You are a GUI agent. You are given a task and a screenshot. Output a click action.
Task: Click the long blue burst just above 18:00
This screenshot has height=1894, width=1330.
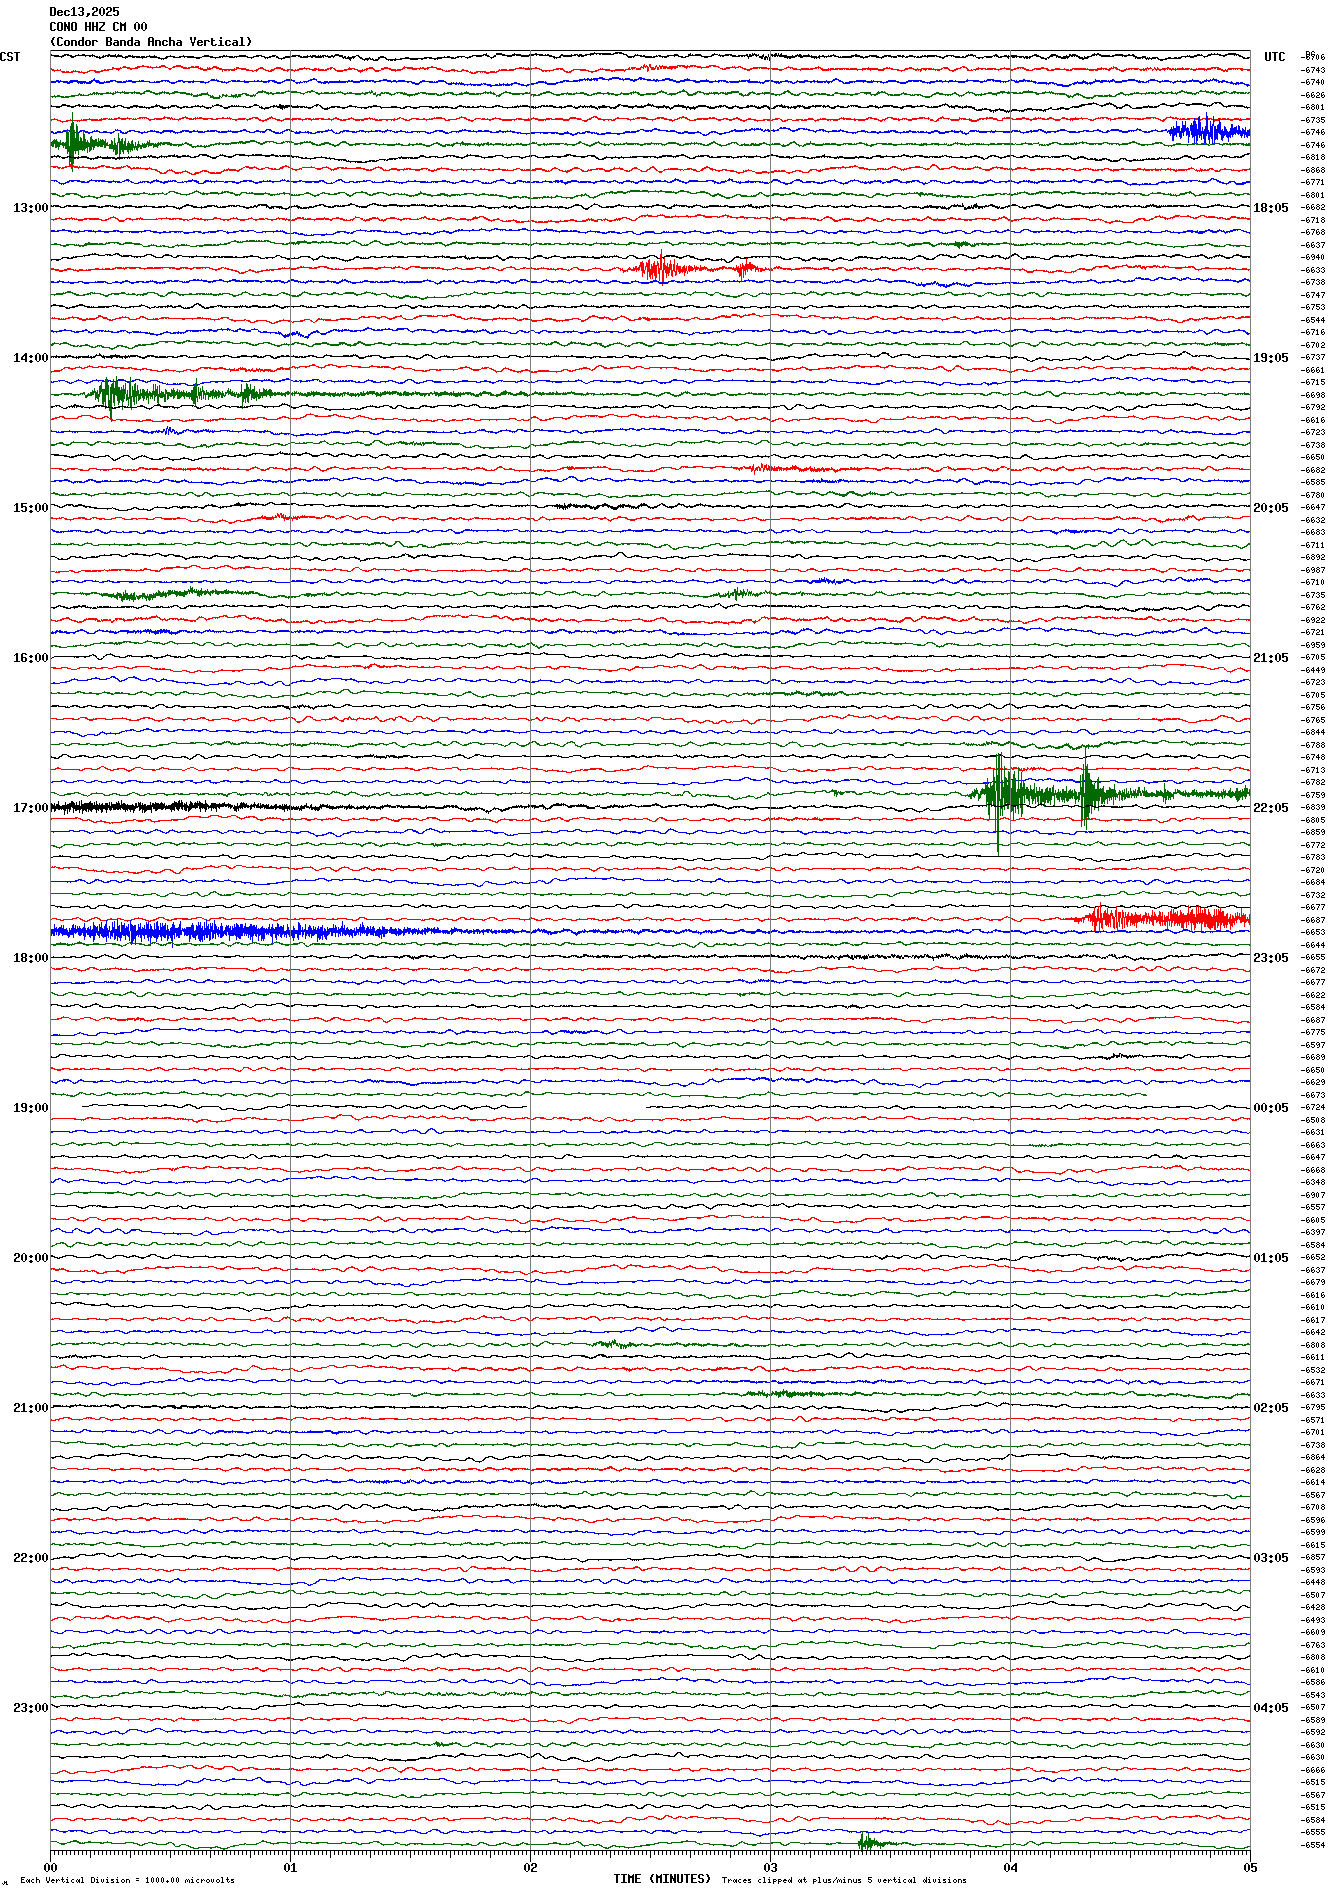[200, 932]
